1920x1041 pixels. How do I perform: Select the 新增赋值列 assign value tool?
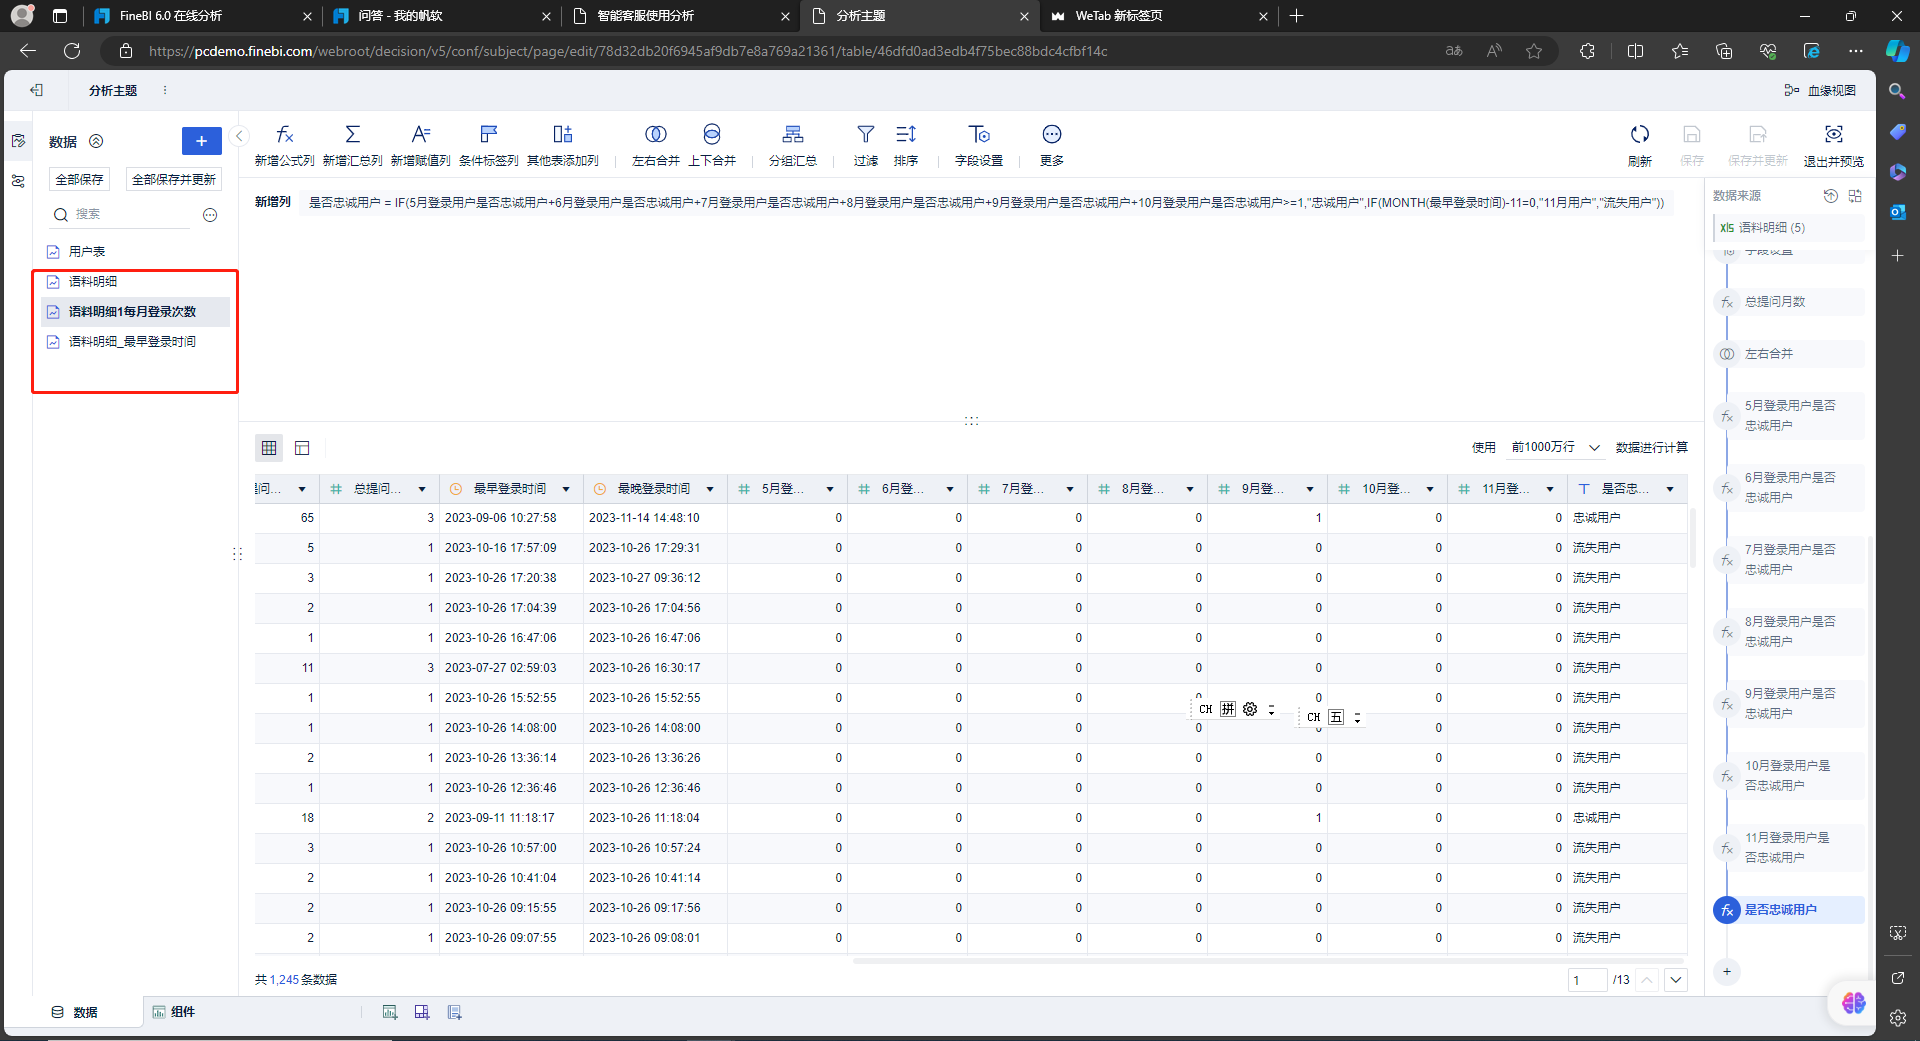pos(420,145)
